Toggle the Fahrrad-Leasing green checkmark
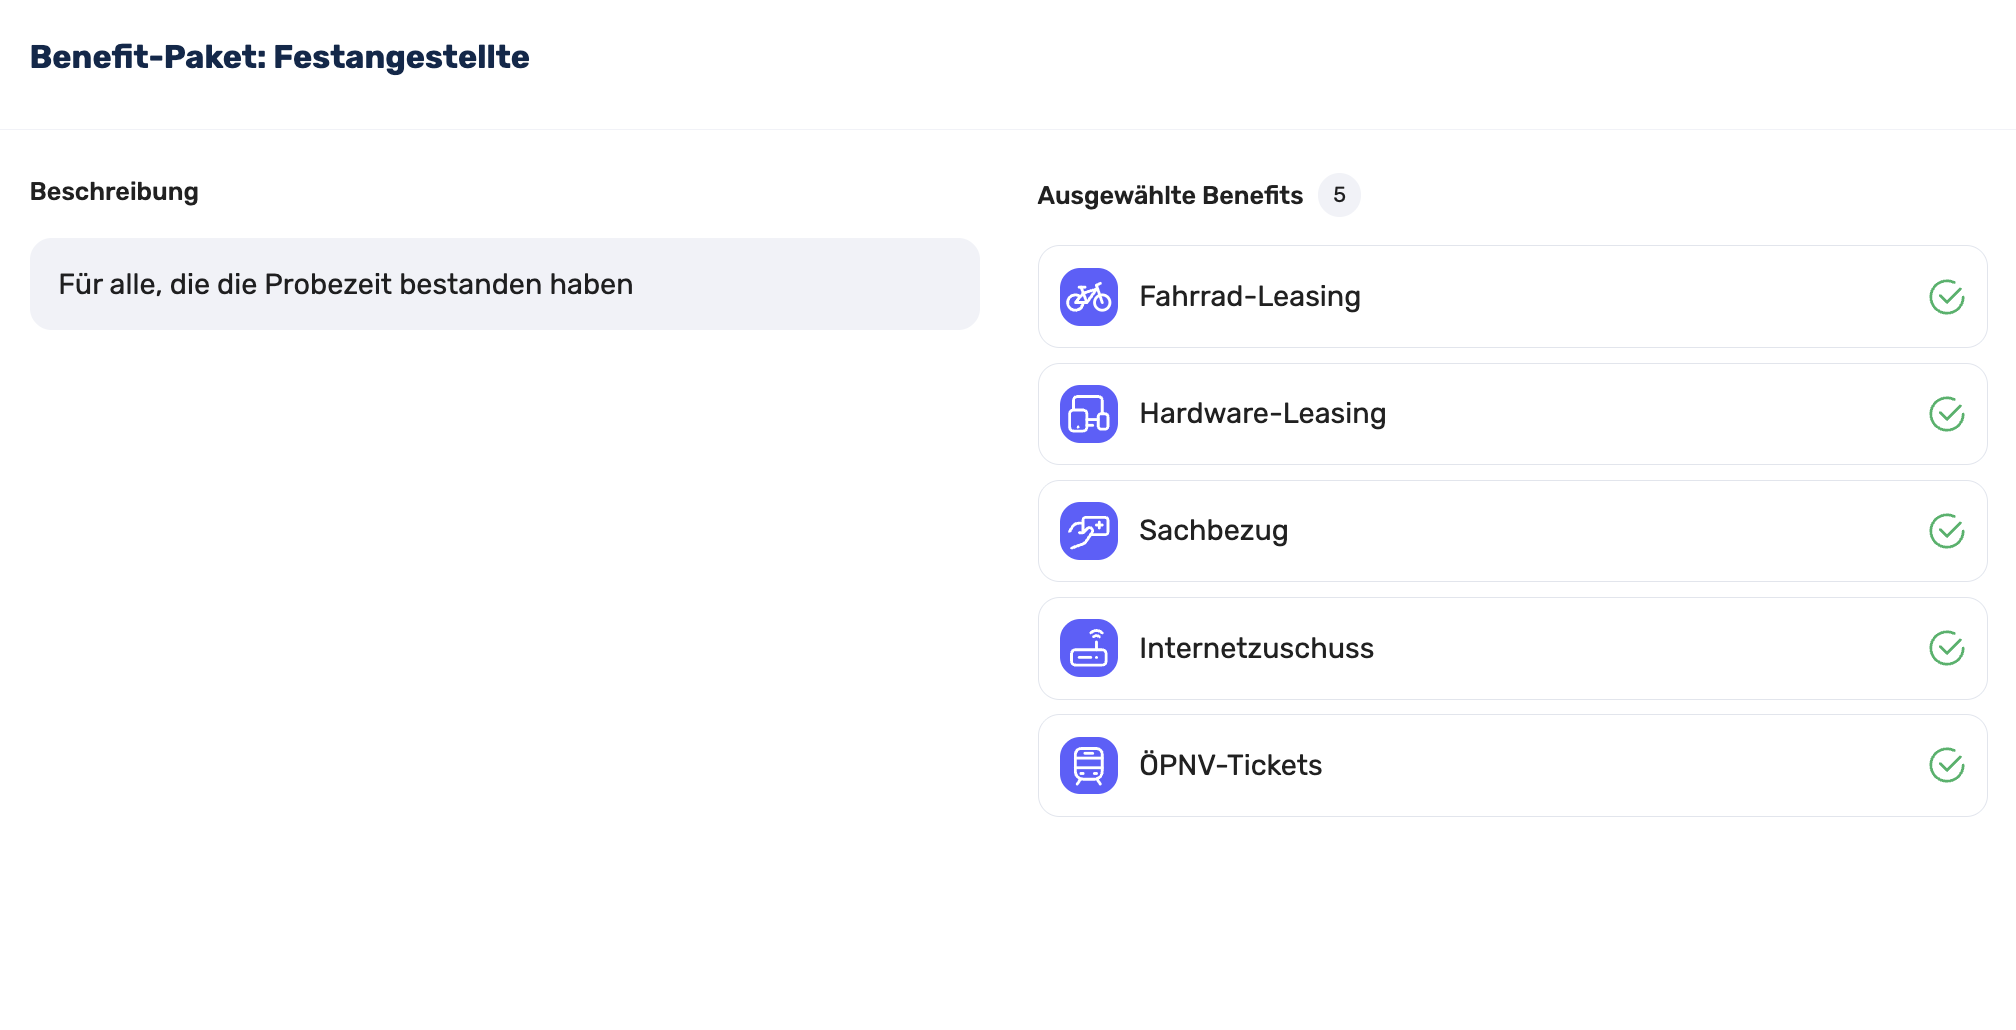This screenshot has width=2016, height=1030. (x=1946, y=297)
